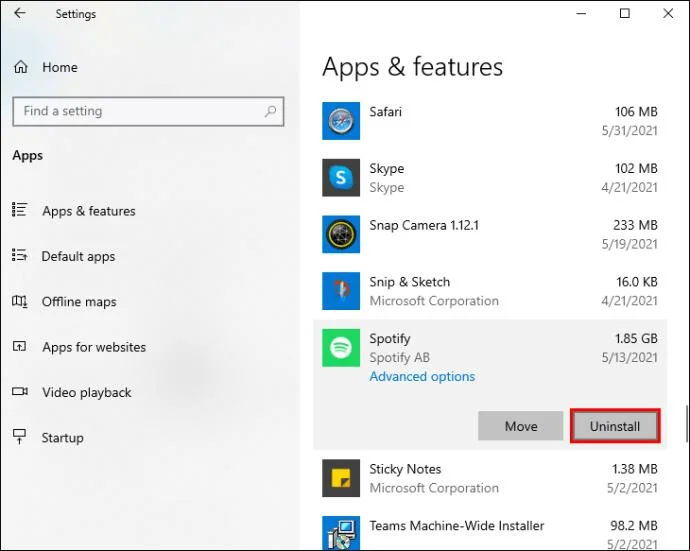Screen dimensions: 690x551
Task: Click the apps list vertical scrollbar
Action: coord(686,422)
